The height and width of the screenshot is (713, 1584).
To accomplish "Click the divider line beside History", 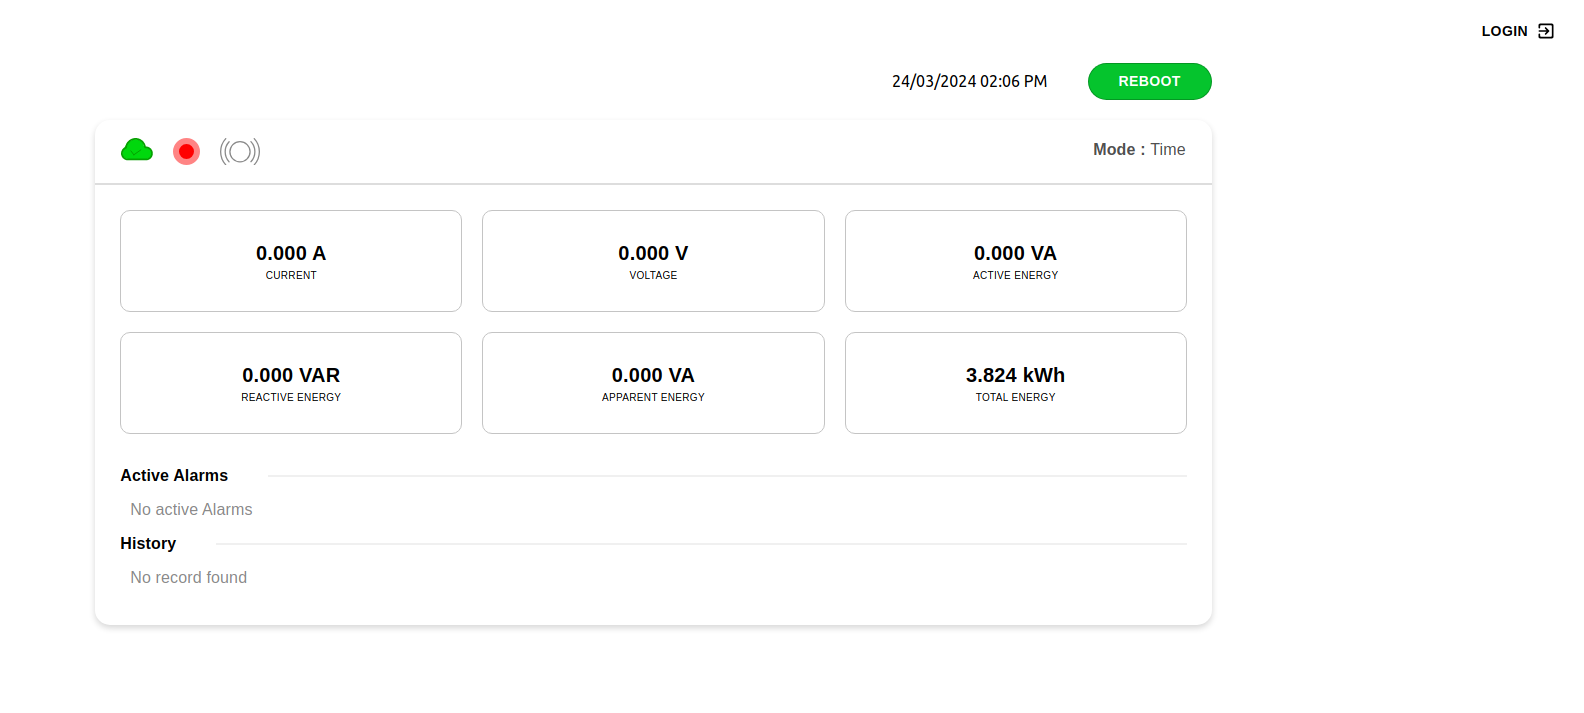I will click(x=700, y=544).
